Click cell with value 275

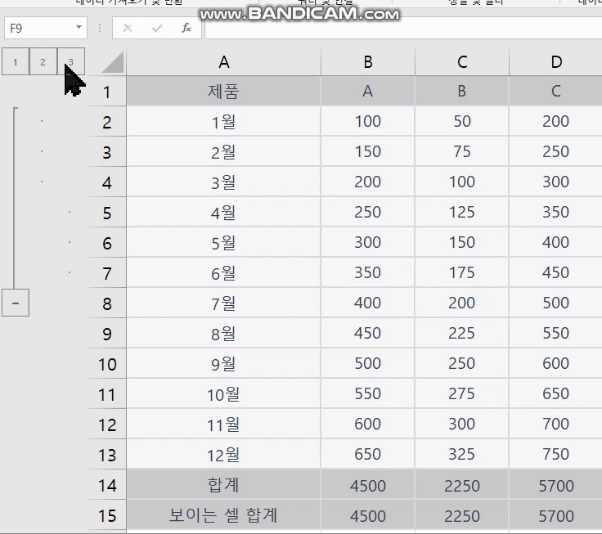[462, 394]
